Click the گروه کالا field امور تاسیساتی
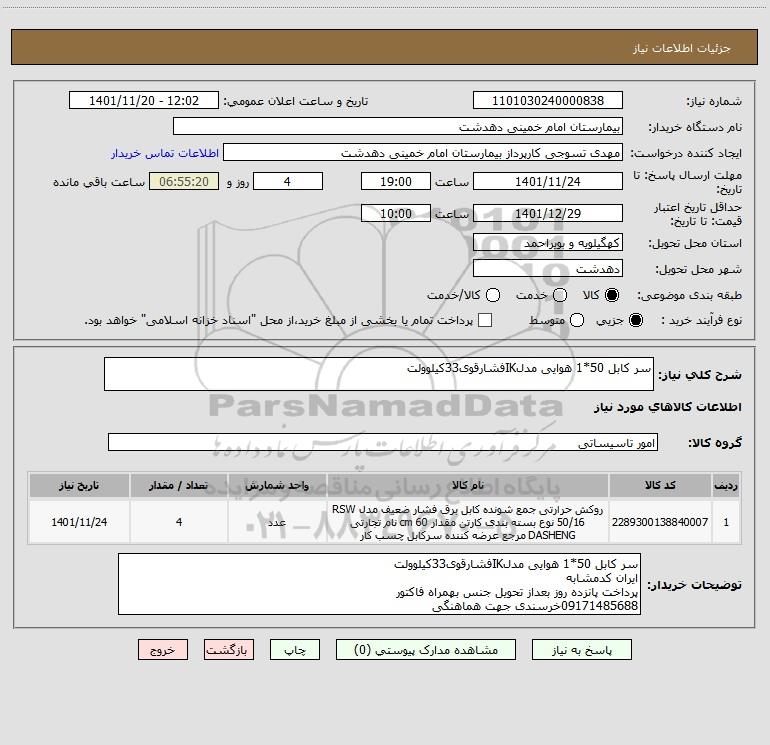The width and height of the screenshot is (770, 745). [383, 442]
